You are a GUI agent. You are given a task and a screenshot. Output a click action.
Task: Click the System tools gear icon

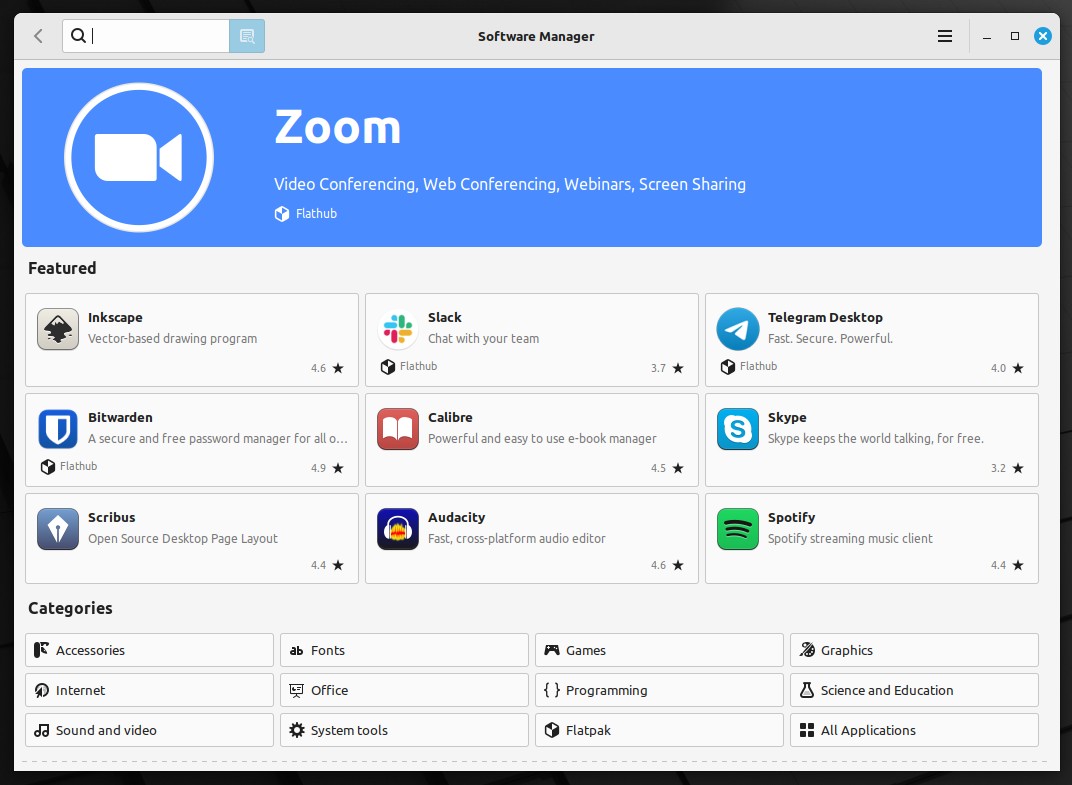[297, 730]
